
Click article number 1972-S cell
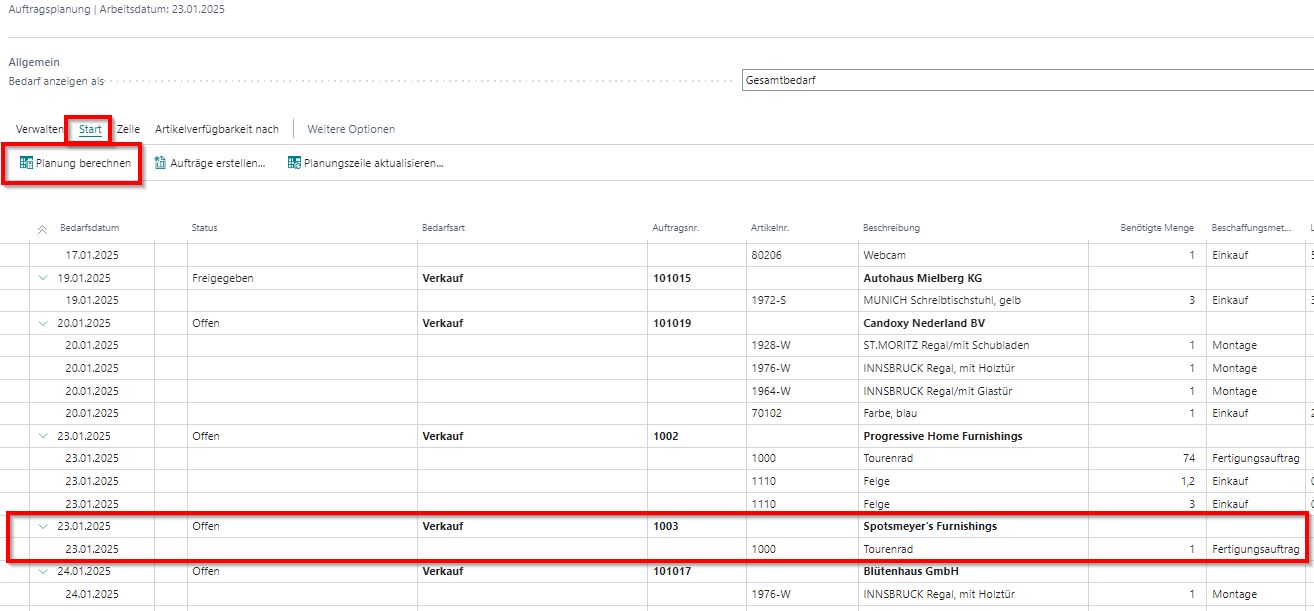tap(770, 300)
